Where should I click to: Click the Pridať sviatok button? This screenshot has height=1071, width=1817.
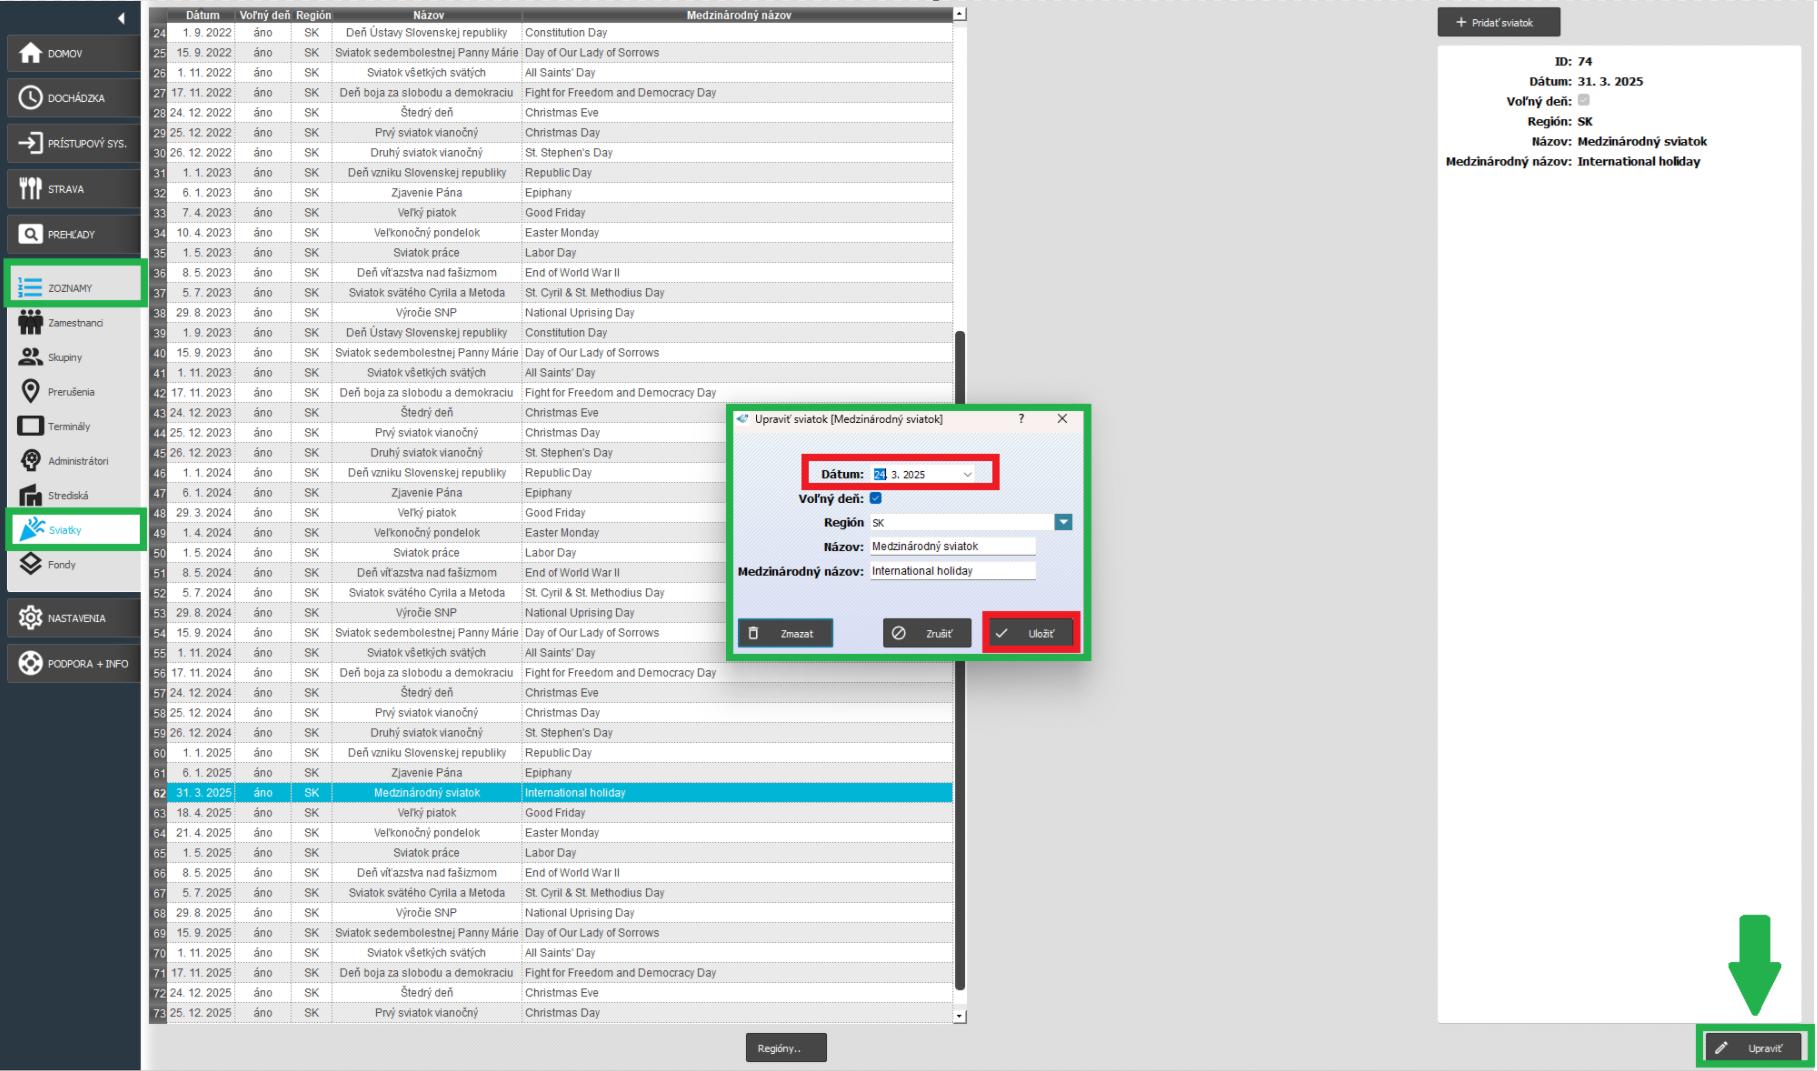1497,22
